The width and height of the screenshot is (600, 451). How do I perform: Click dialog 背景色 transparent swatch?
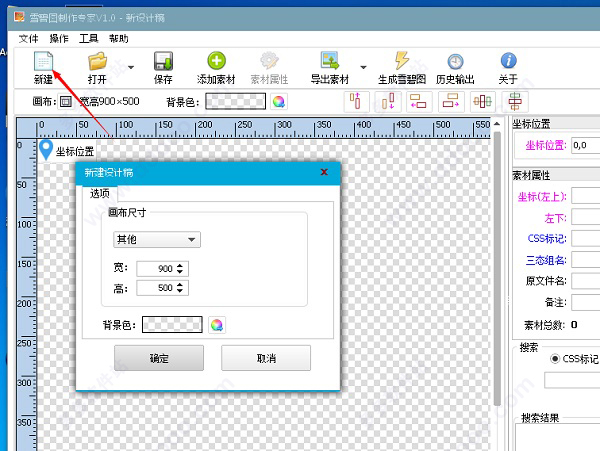(x=172, y=325)
